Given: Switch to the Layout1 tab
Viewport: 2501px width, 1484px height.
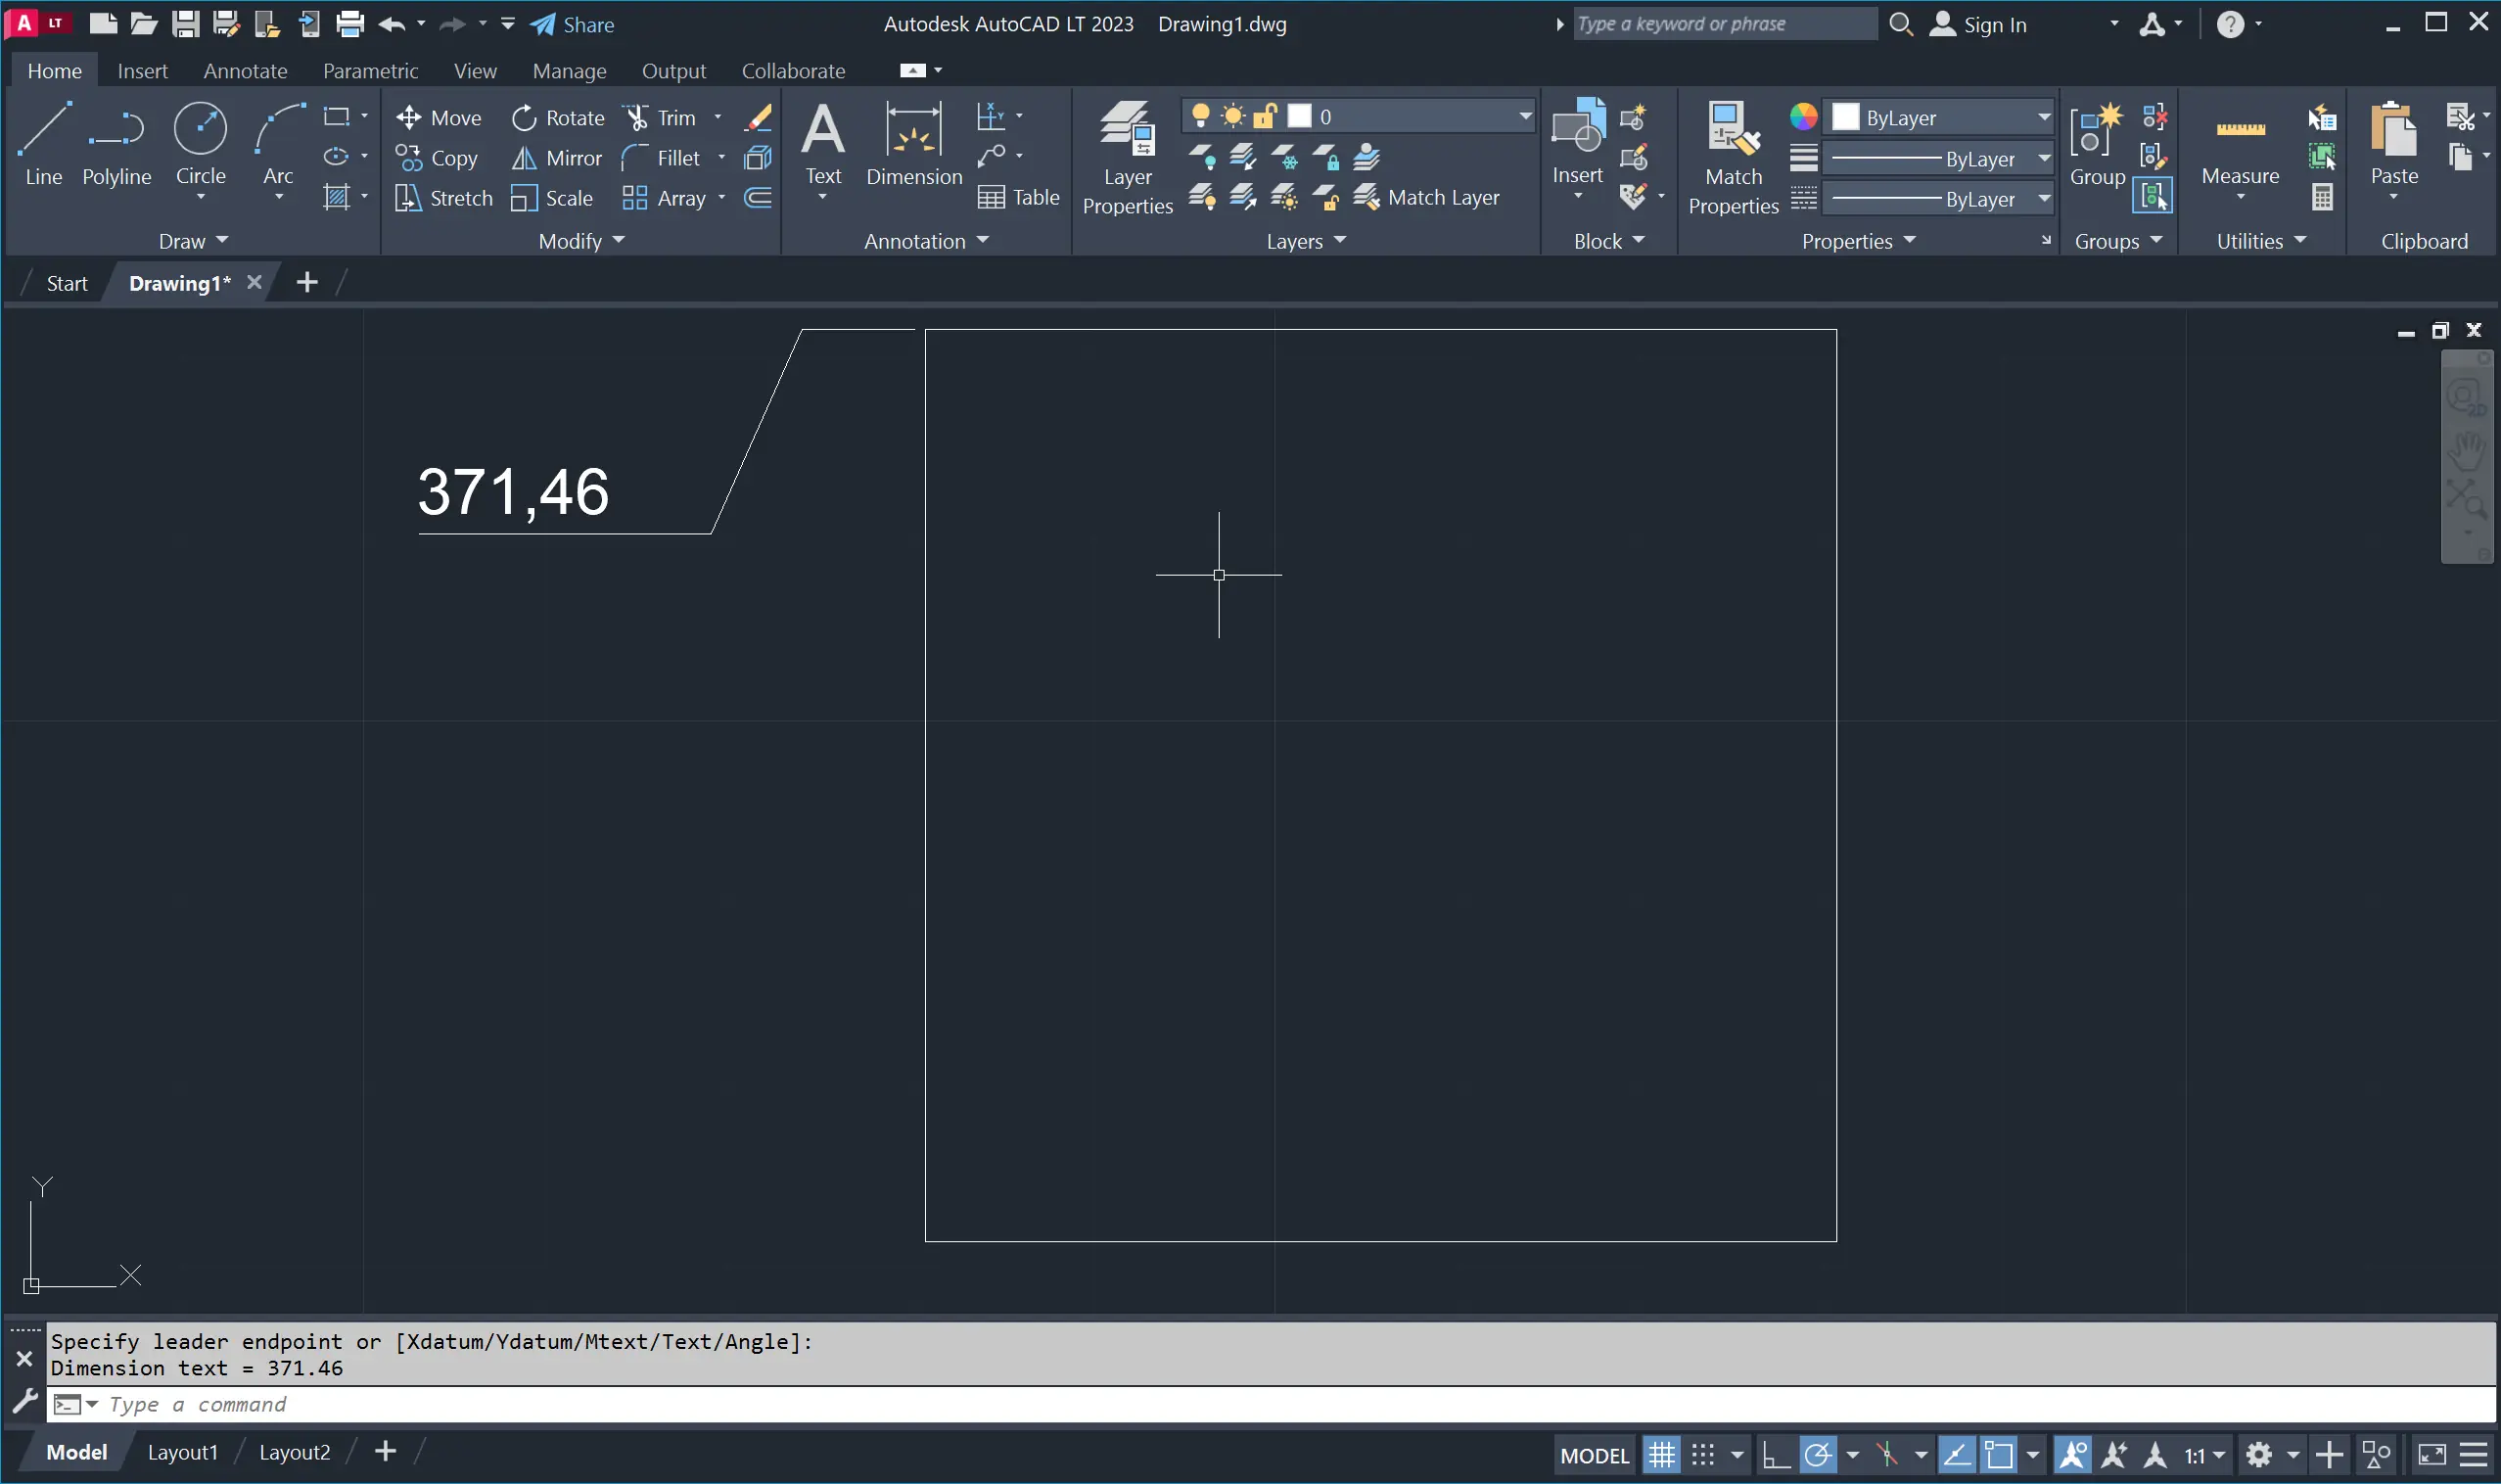Looking at the screenshot, I should 182,1452.
